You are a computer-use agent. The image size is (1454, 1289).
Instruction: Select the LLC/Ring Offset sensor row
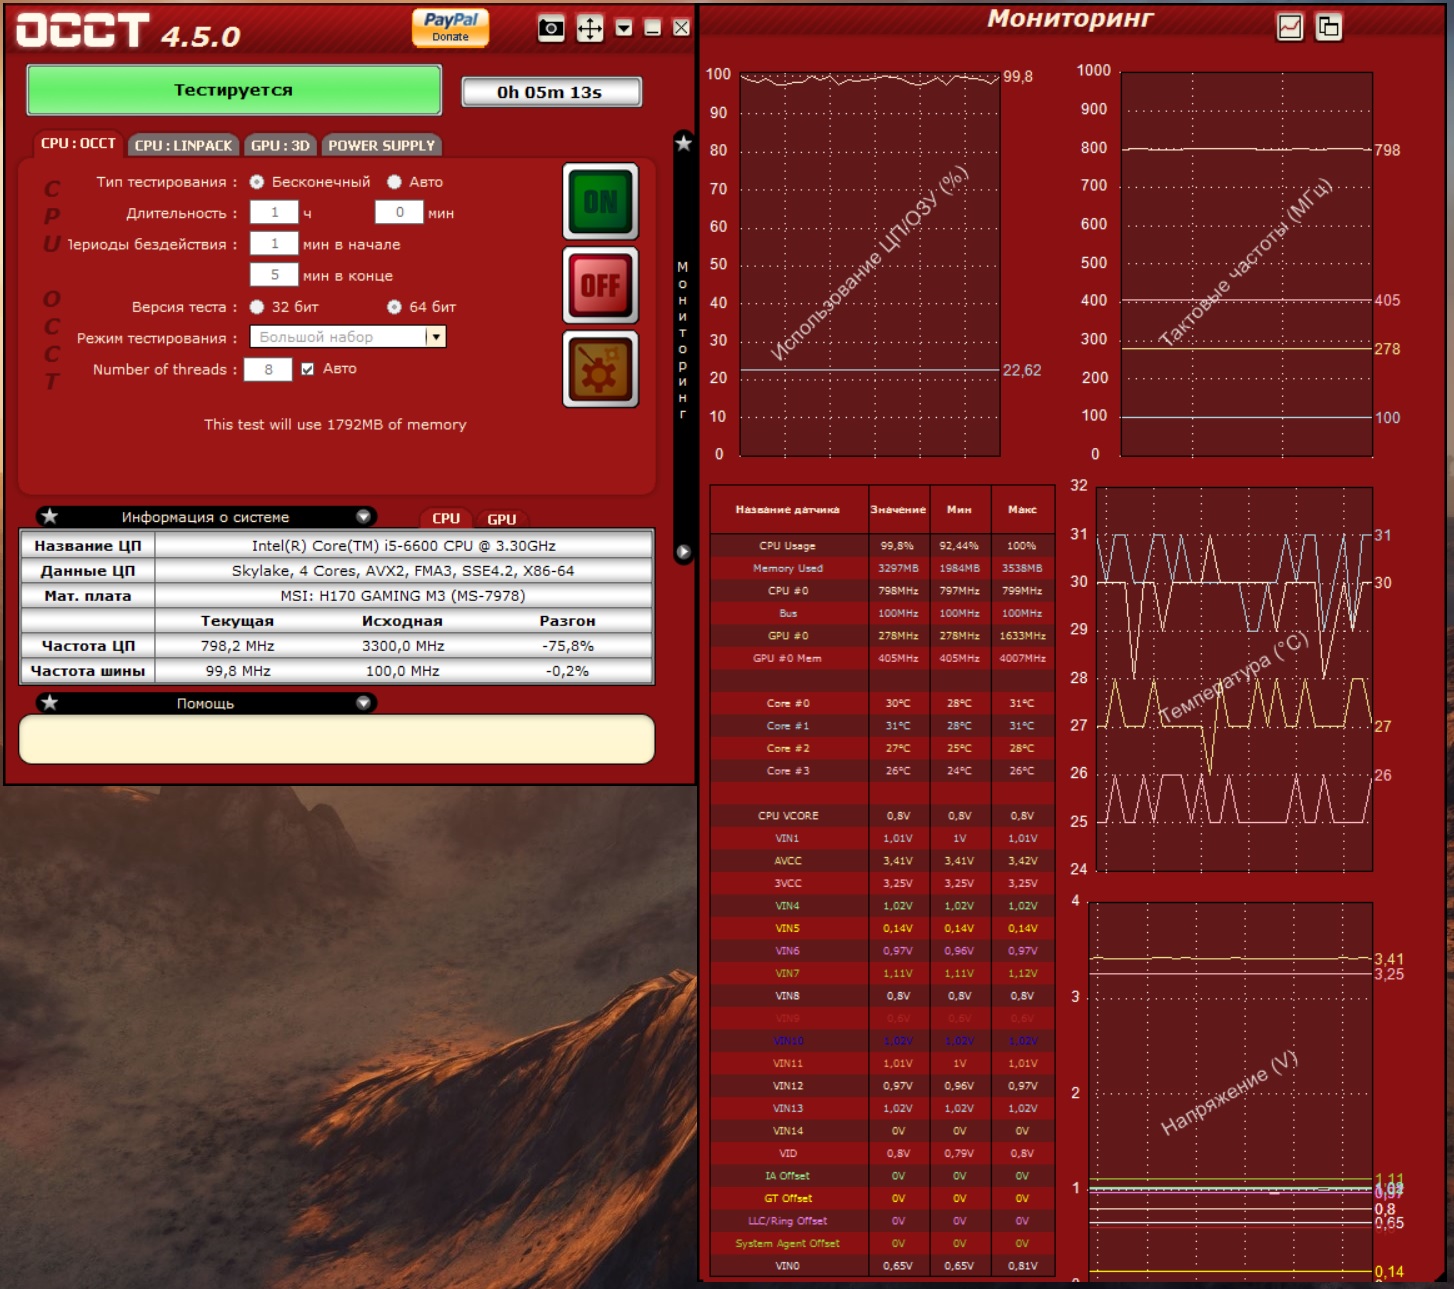(x=881, y=1221)
